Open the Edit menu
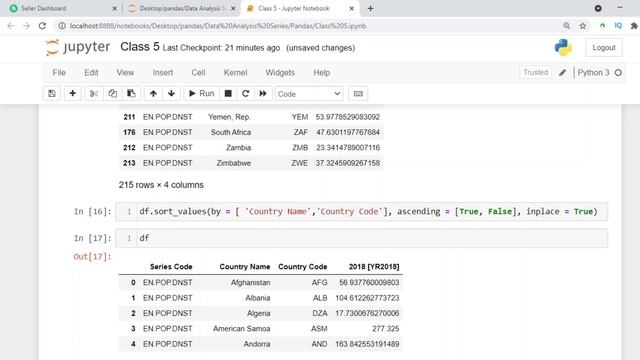The width and height of the screenshot is (640, 360). point(91,73)
